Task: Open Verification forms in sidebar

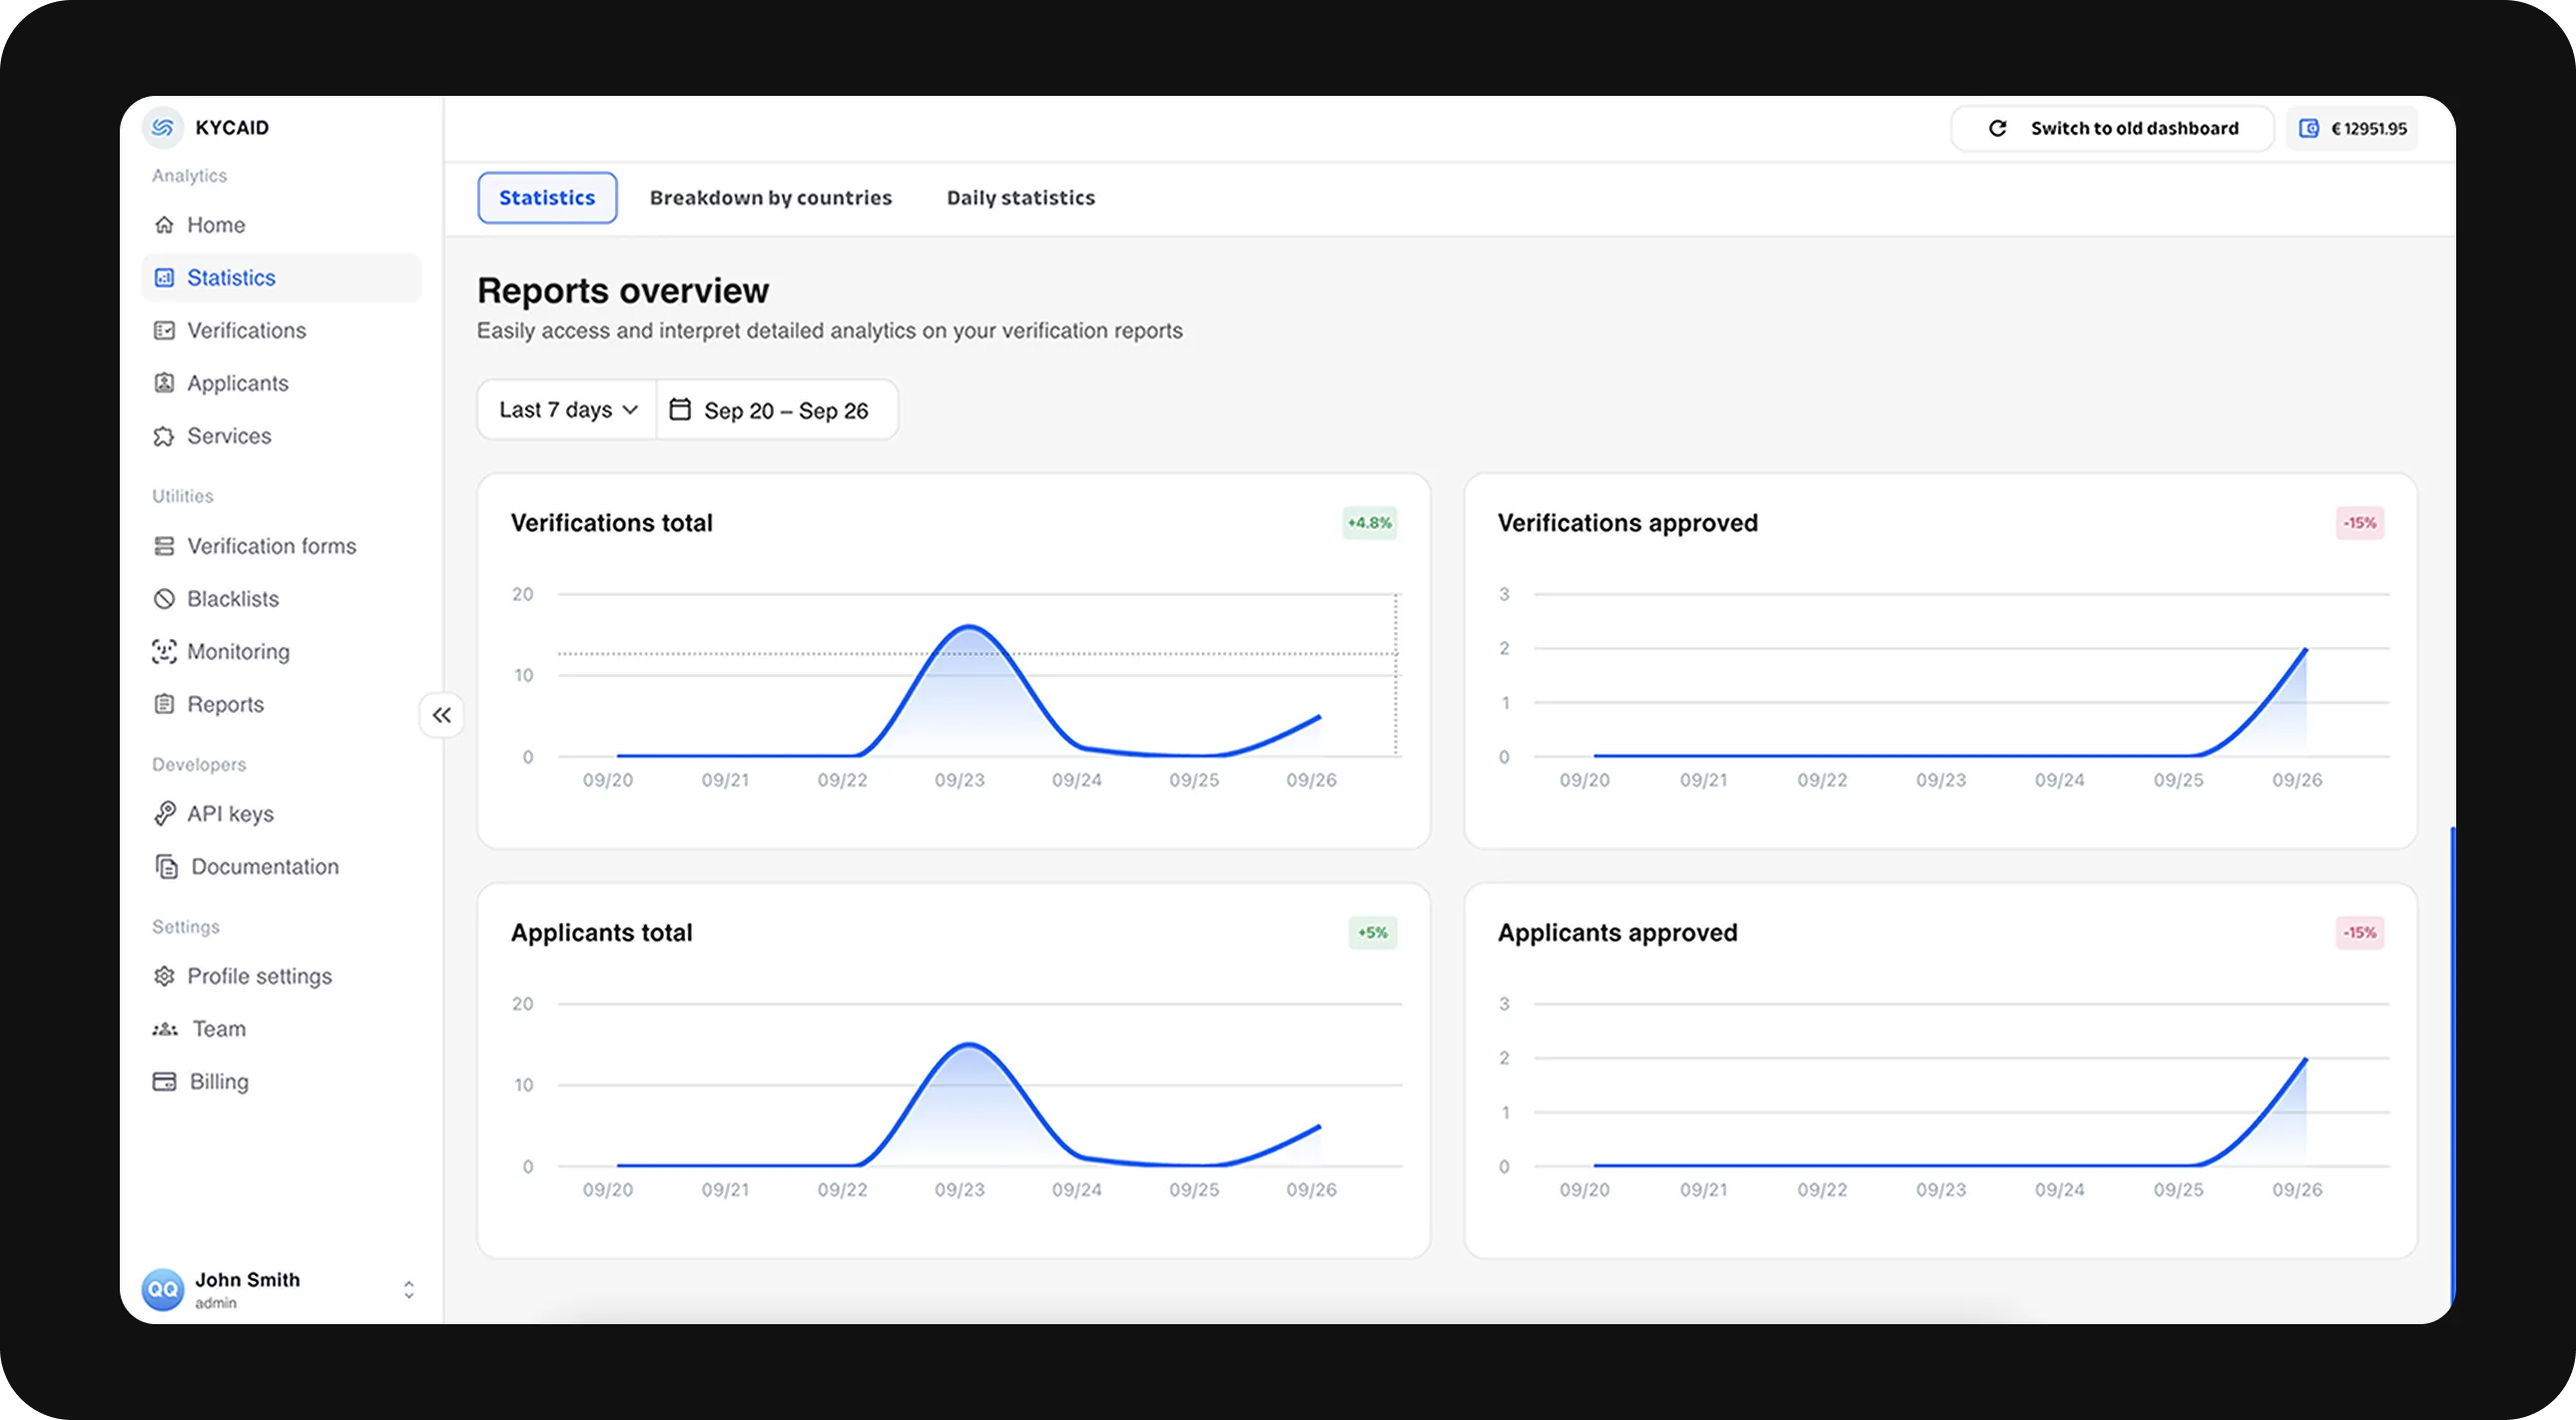Action: [271, 546]
